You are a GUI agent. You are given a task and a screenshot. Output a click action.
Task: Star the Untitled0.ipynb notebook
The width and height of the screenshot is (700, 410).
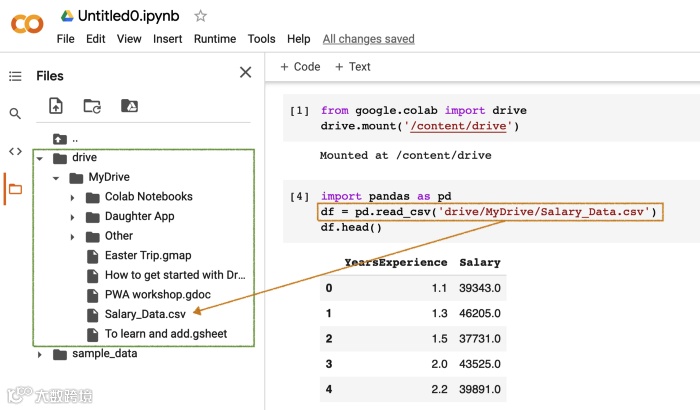[201, 16]
